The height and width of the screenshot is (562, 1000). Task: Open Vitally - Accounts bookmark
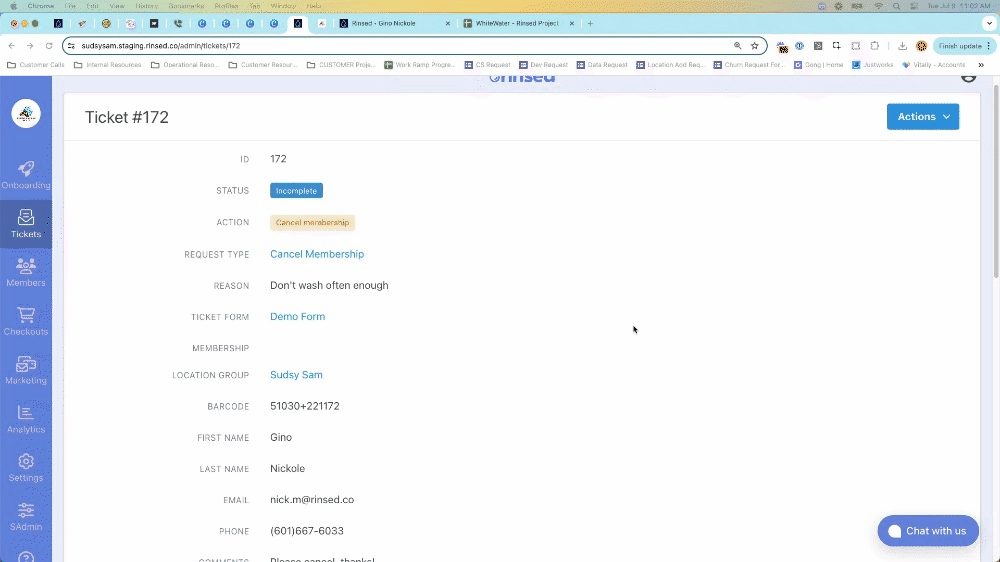click(x=933, y=64)
